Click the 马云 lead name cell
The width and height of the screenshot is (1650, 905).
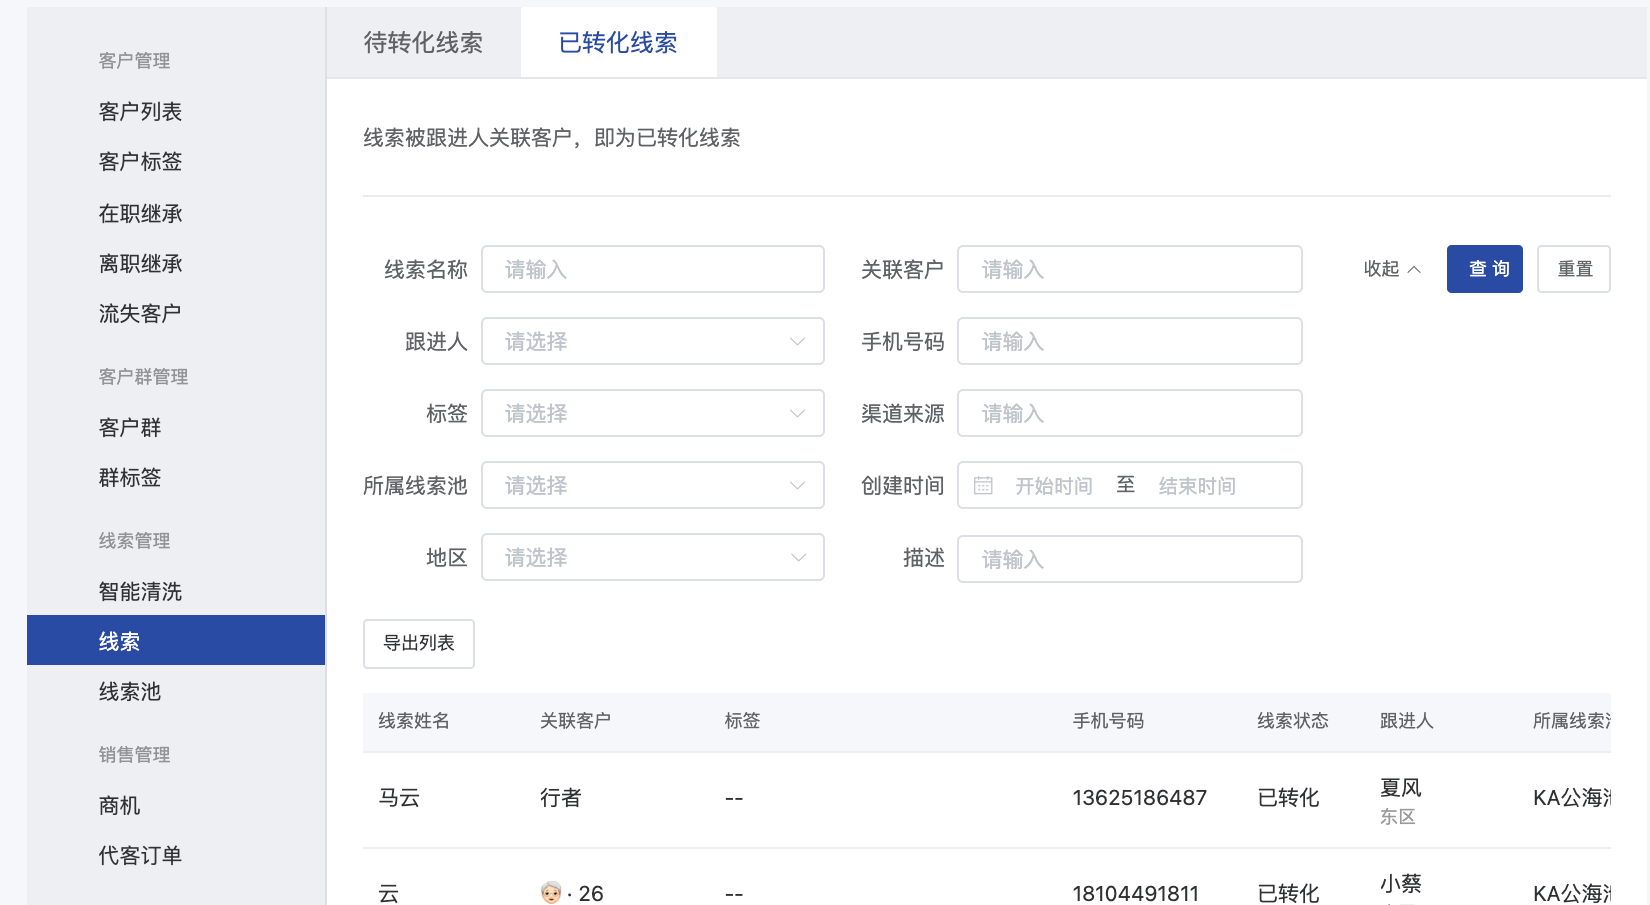(399, 798)
